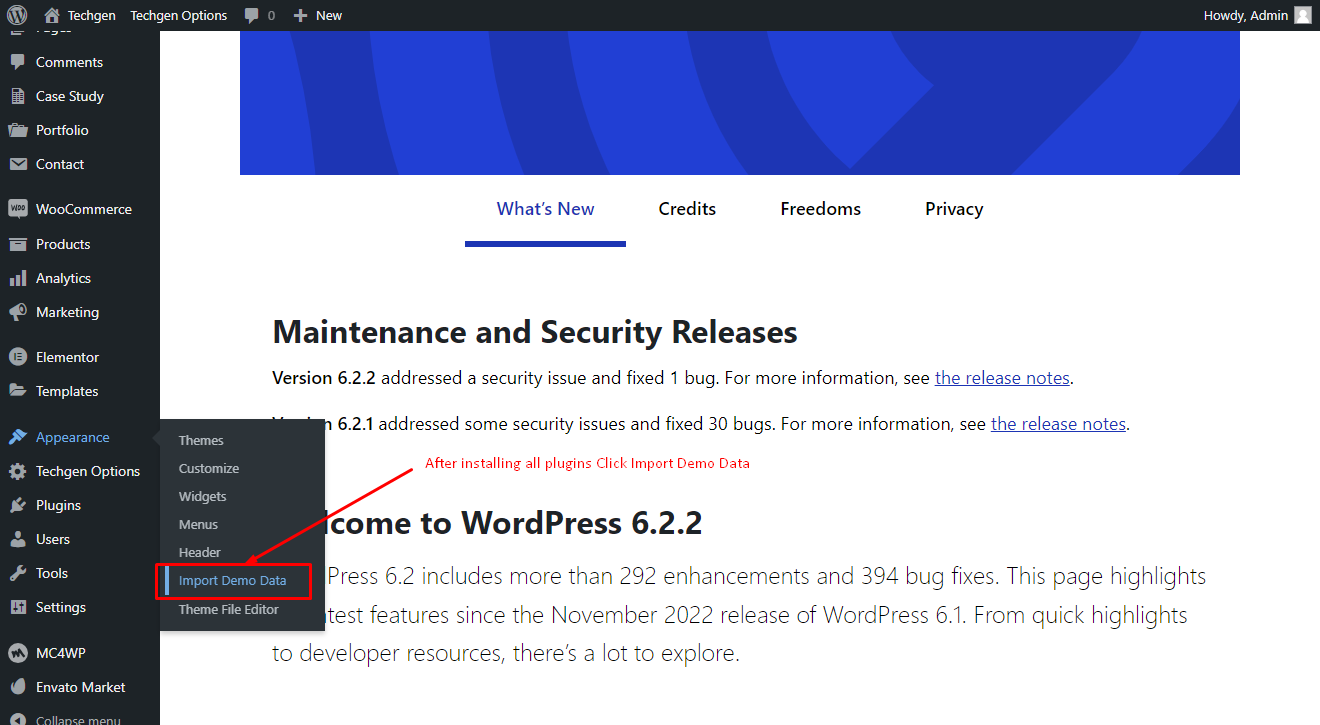Open the Tools wrench icon
Viewport: 1320px width, 725px height.
17,573
